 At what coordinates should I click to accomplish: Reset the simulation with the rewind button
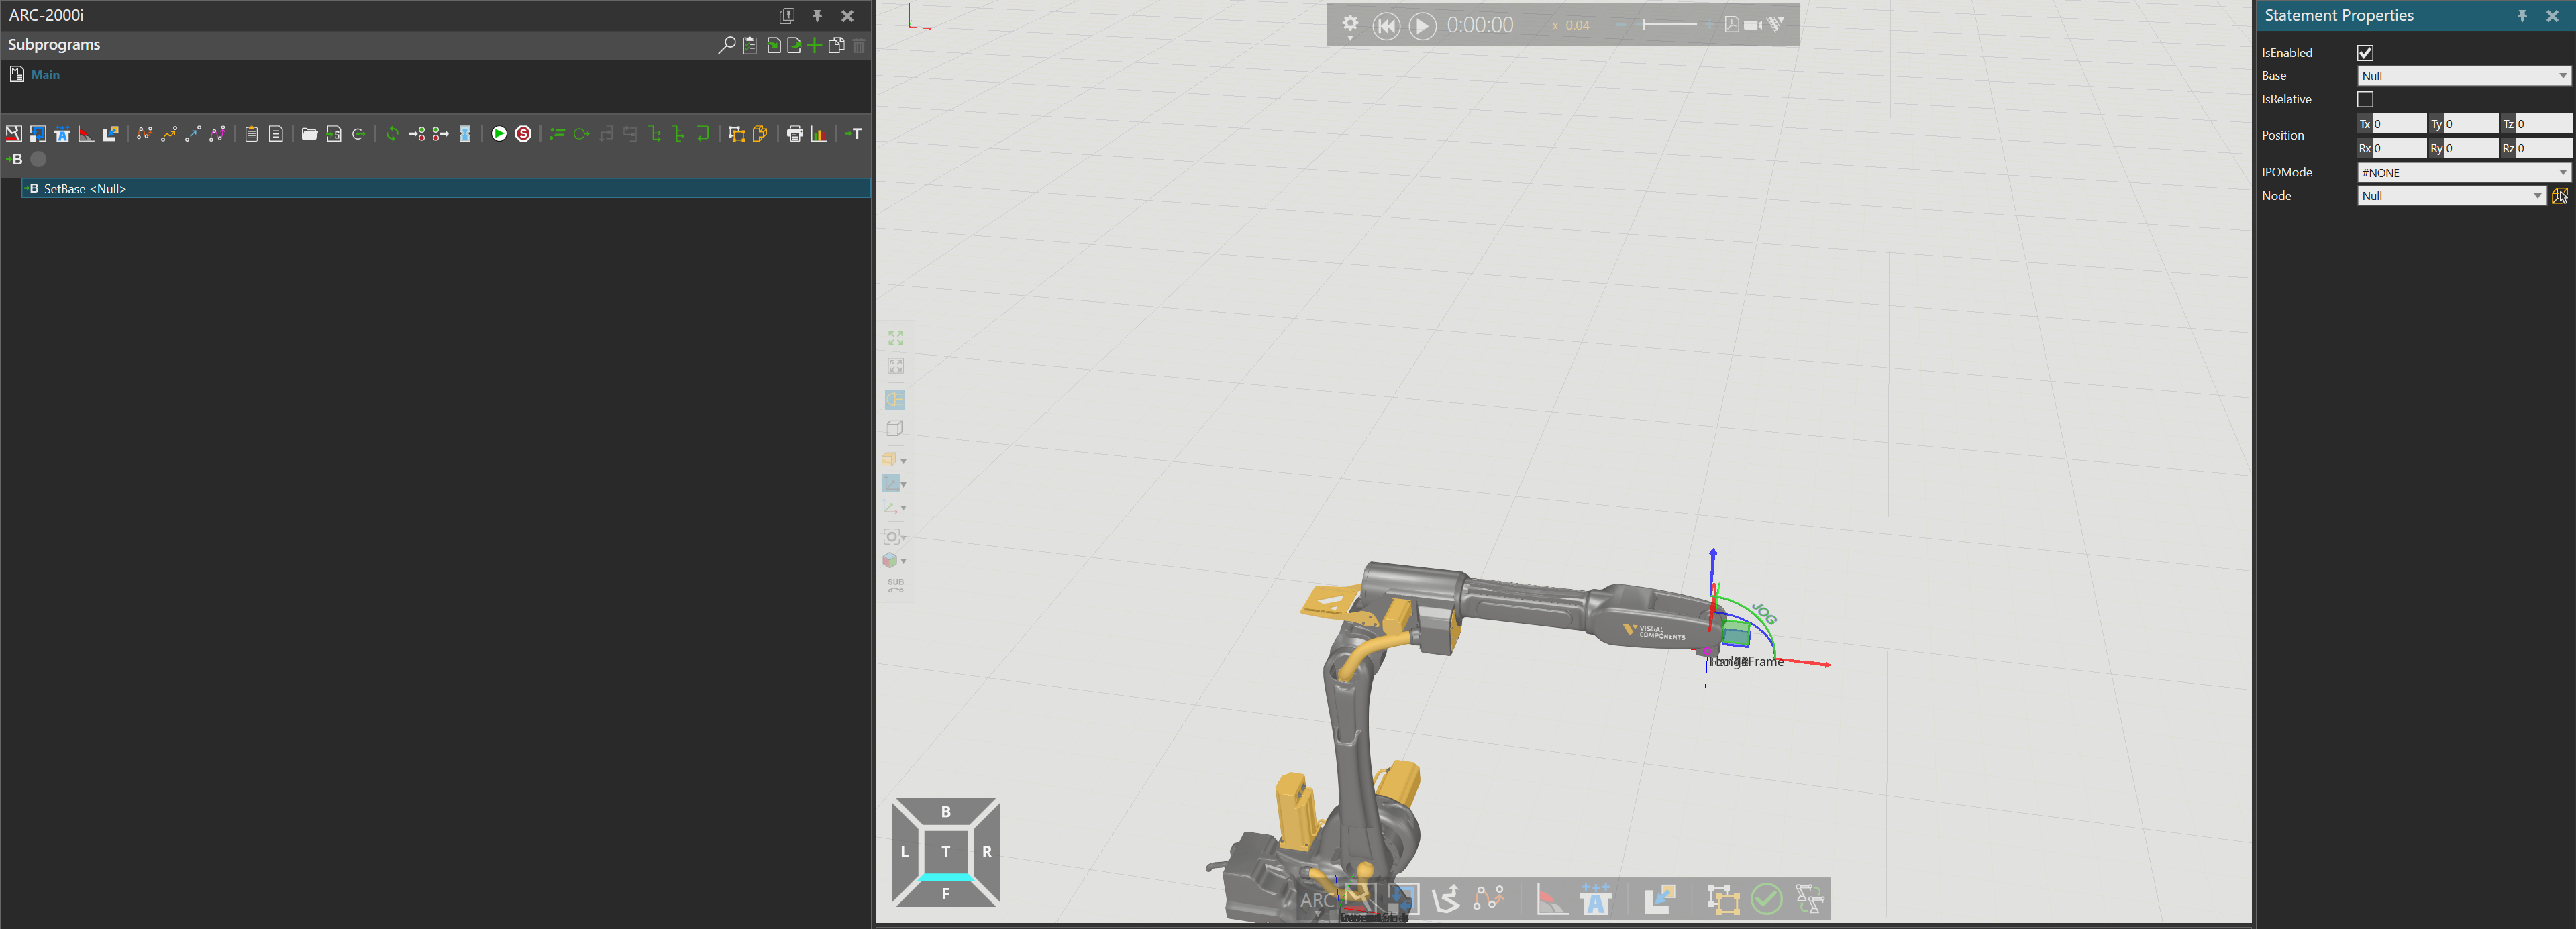pyautogui.click(x=1386, y=26)
